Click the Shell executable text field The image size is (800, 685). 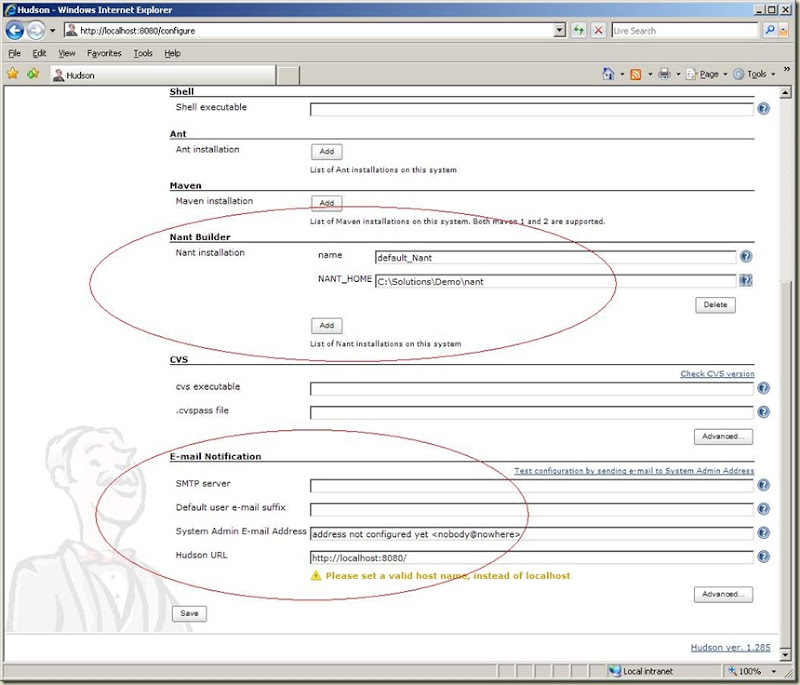tap(531, 109)
